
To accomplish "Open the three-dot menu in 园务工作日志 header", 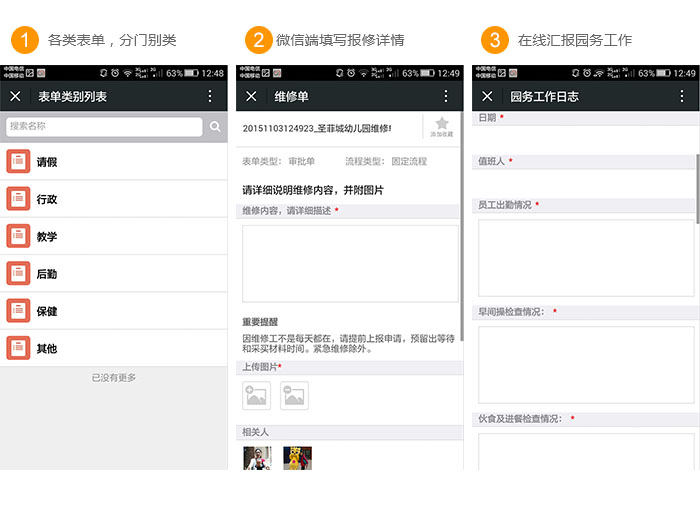I will [x=682, y=96].
